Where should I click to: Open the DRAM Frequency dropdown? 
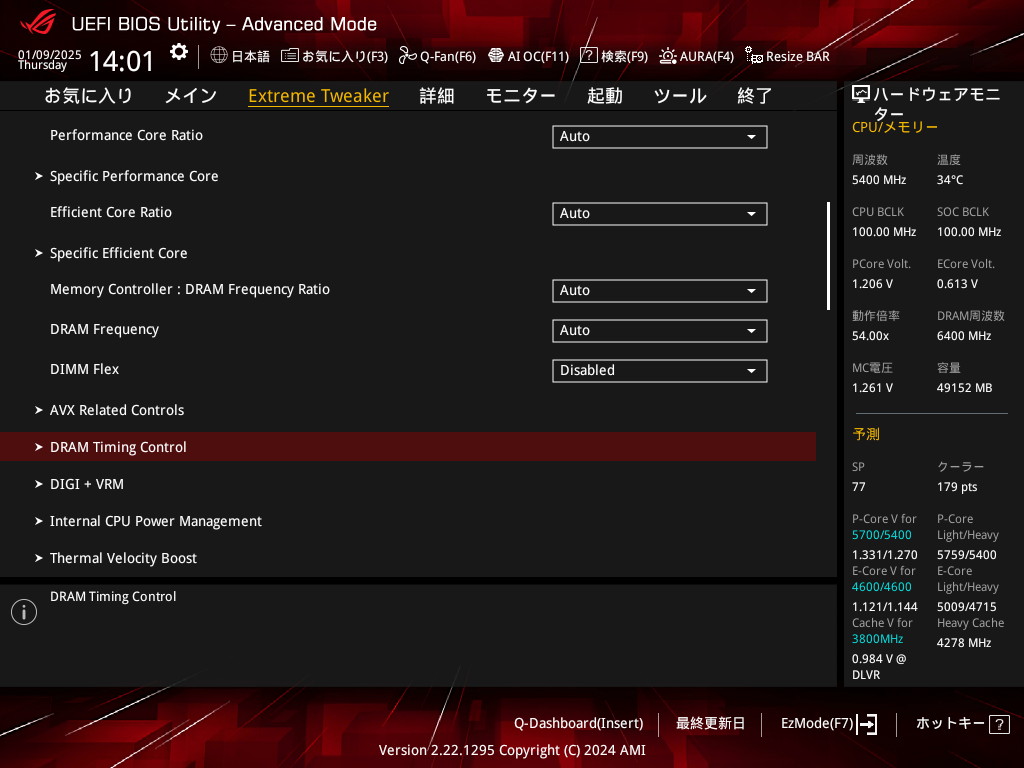[659, 331]
